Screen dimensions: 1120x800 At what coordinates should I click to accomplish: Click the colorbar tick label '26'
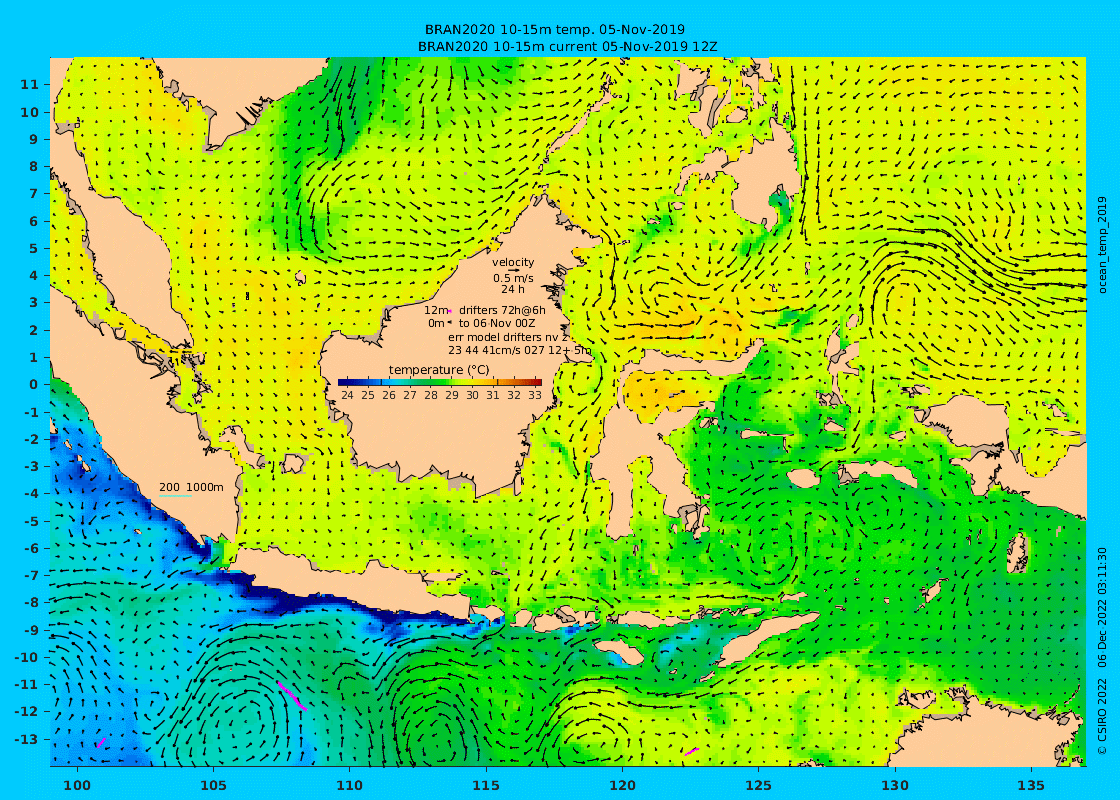click(389, 395)
